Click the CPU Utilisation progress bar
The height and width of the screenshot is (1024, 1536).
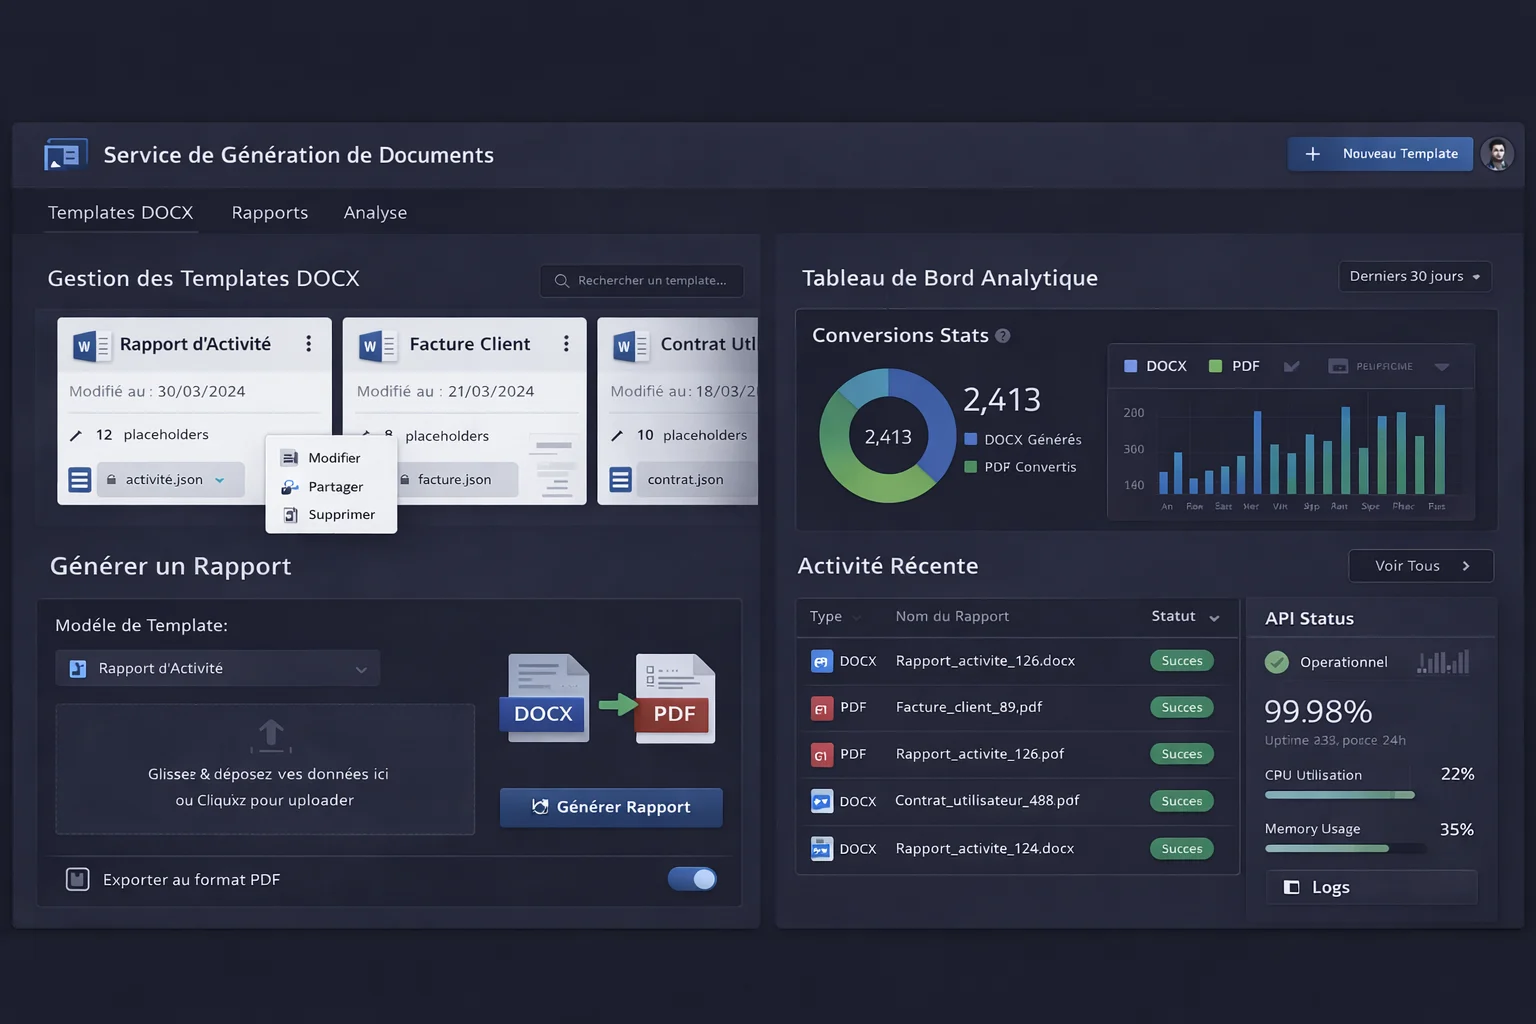[1339, 795]
